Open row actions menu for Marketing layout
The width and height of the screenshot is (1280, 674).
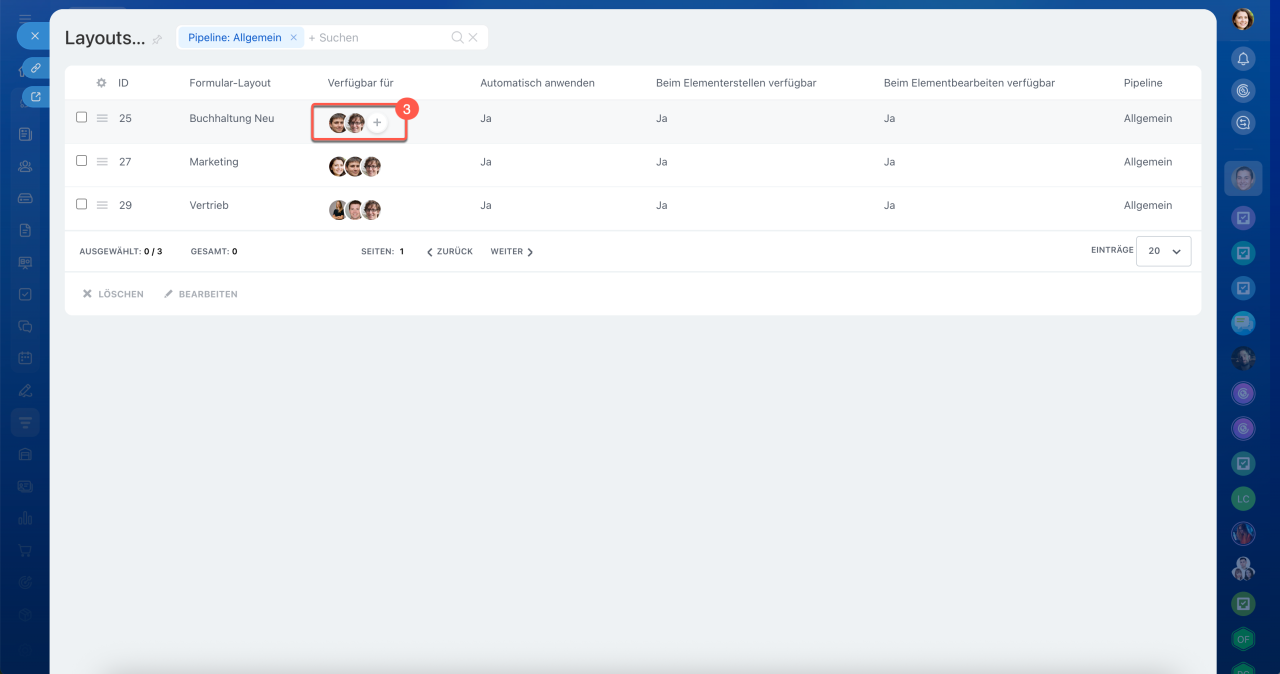pos(101,162)
